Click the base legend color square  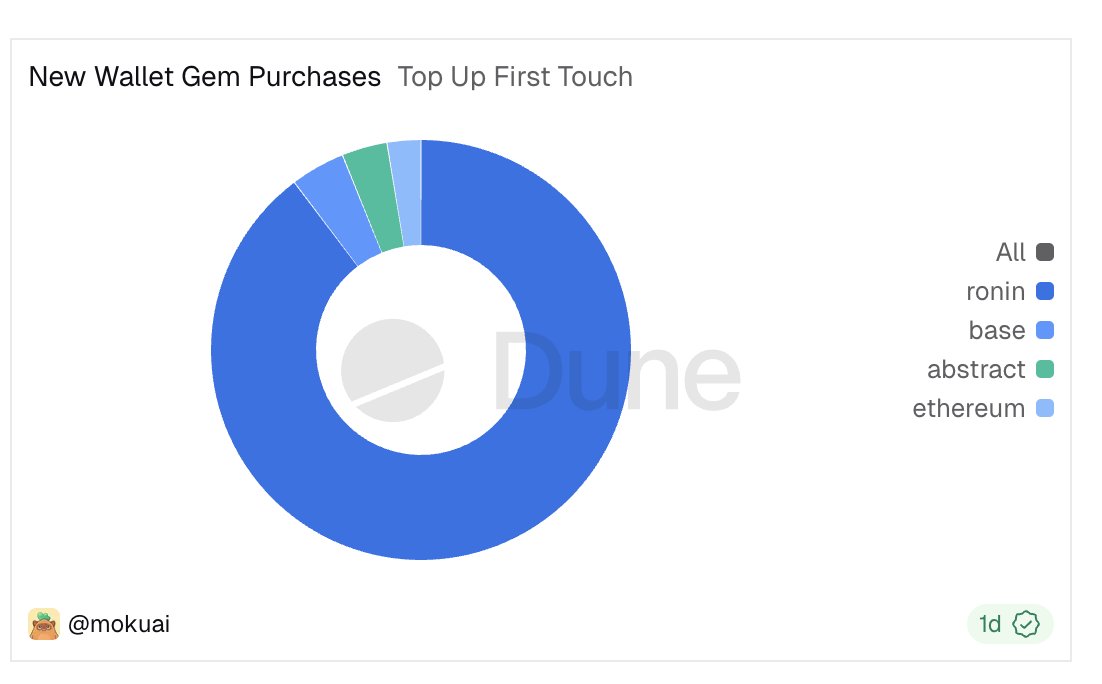[1045, 331]
